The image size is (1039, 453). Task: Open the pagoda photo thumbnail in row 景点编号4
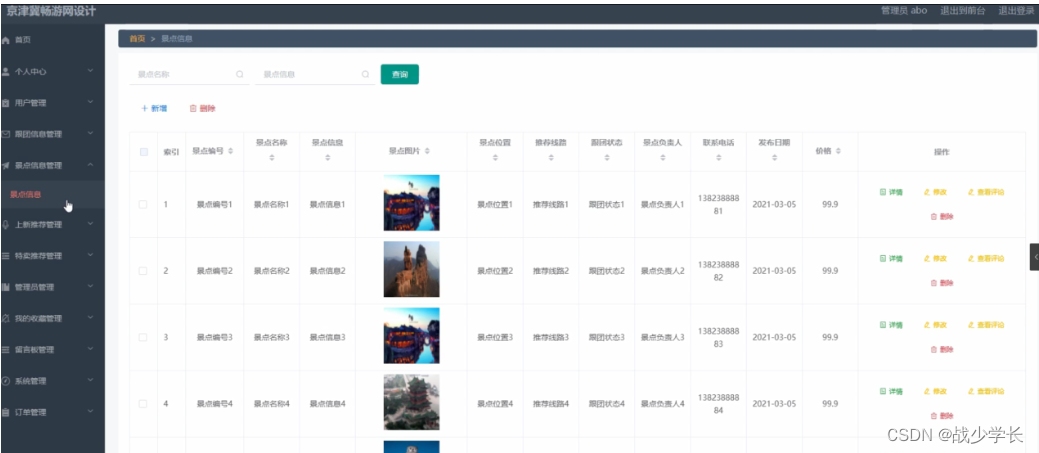411,402
